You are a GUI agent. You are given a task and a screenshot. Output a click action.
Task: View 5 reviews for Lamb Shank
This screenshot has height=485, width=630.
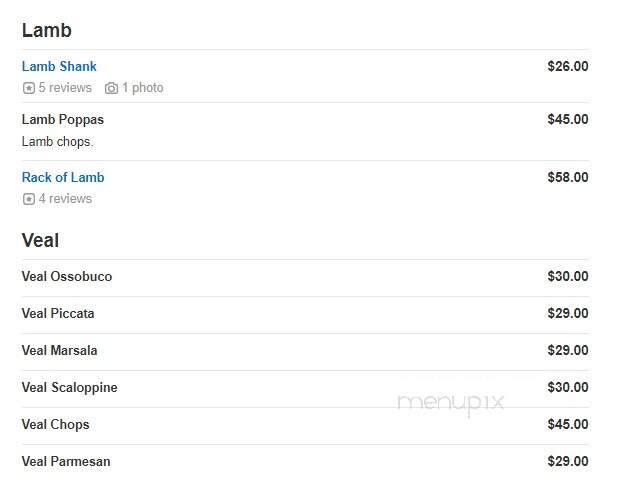(x=65, y=88)
